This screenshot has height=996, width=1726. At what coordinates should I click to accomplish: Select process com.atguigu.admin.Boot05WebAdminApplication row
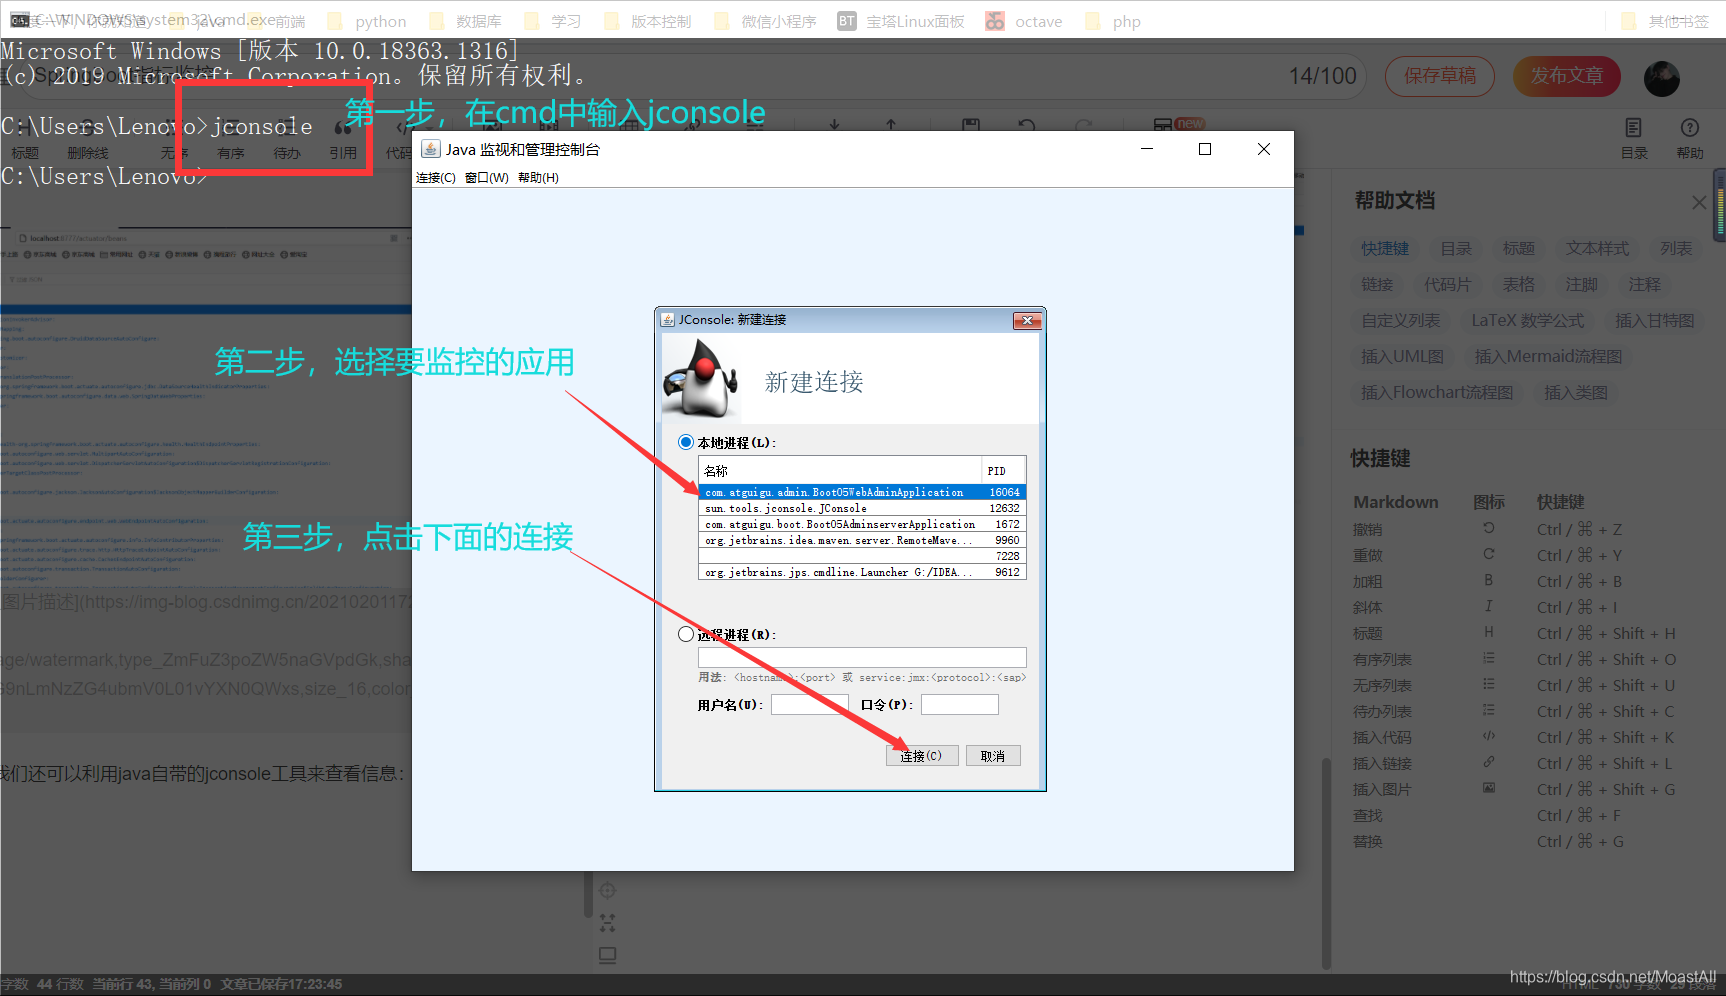point(862,492)
